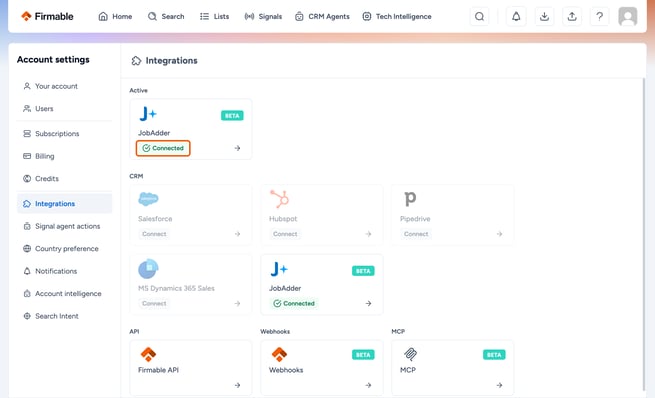
Task: Open arrow on Firmable API card
Action: tap(237, 385)
